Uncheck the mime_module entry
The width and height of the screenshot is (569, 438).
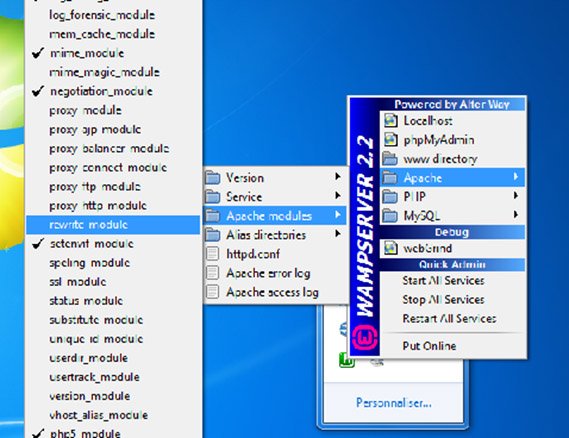point(38,53)
